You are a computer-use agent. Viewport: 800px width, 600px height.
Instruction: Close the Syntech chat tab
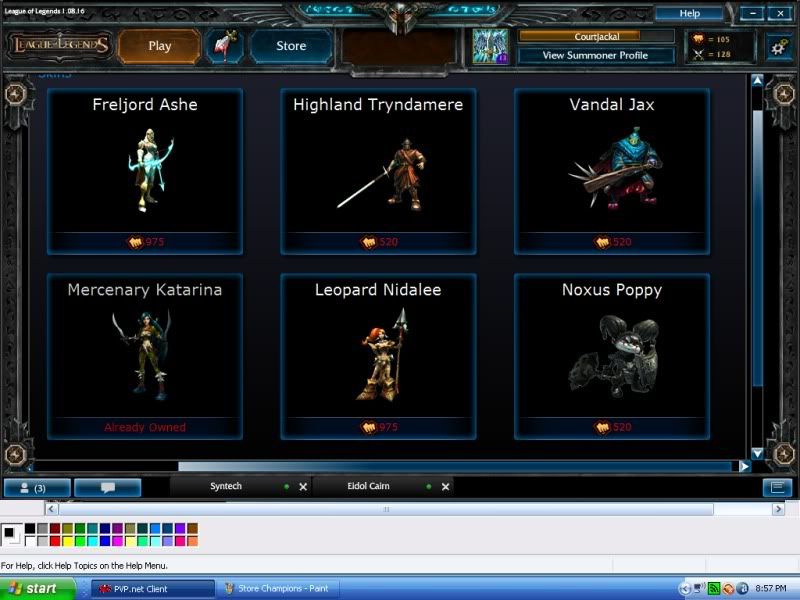point(302,487)
